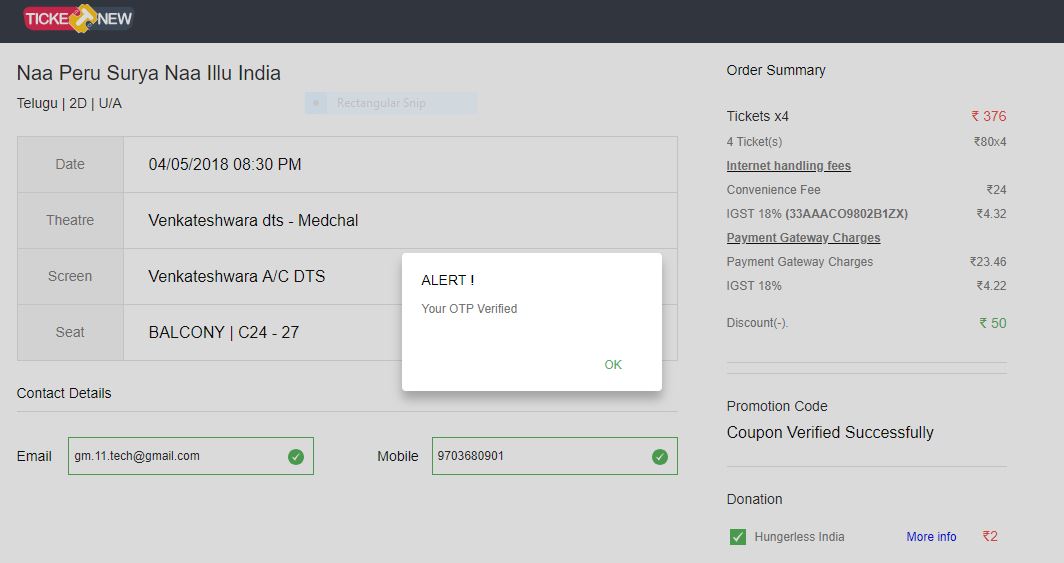Click the Payment Gateway Charges heading

(x=803, y=238)
